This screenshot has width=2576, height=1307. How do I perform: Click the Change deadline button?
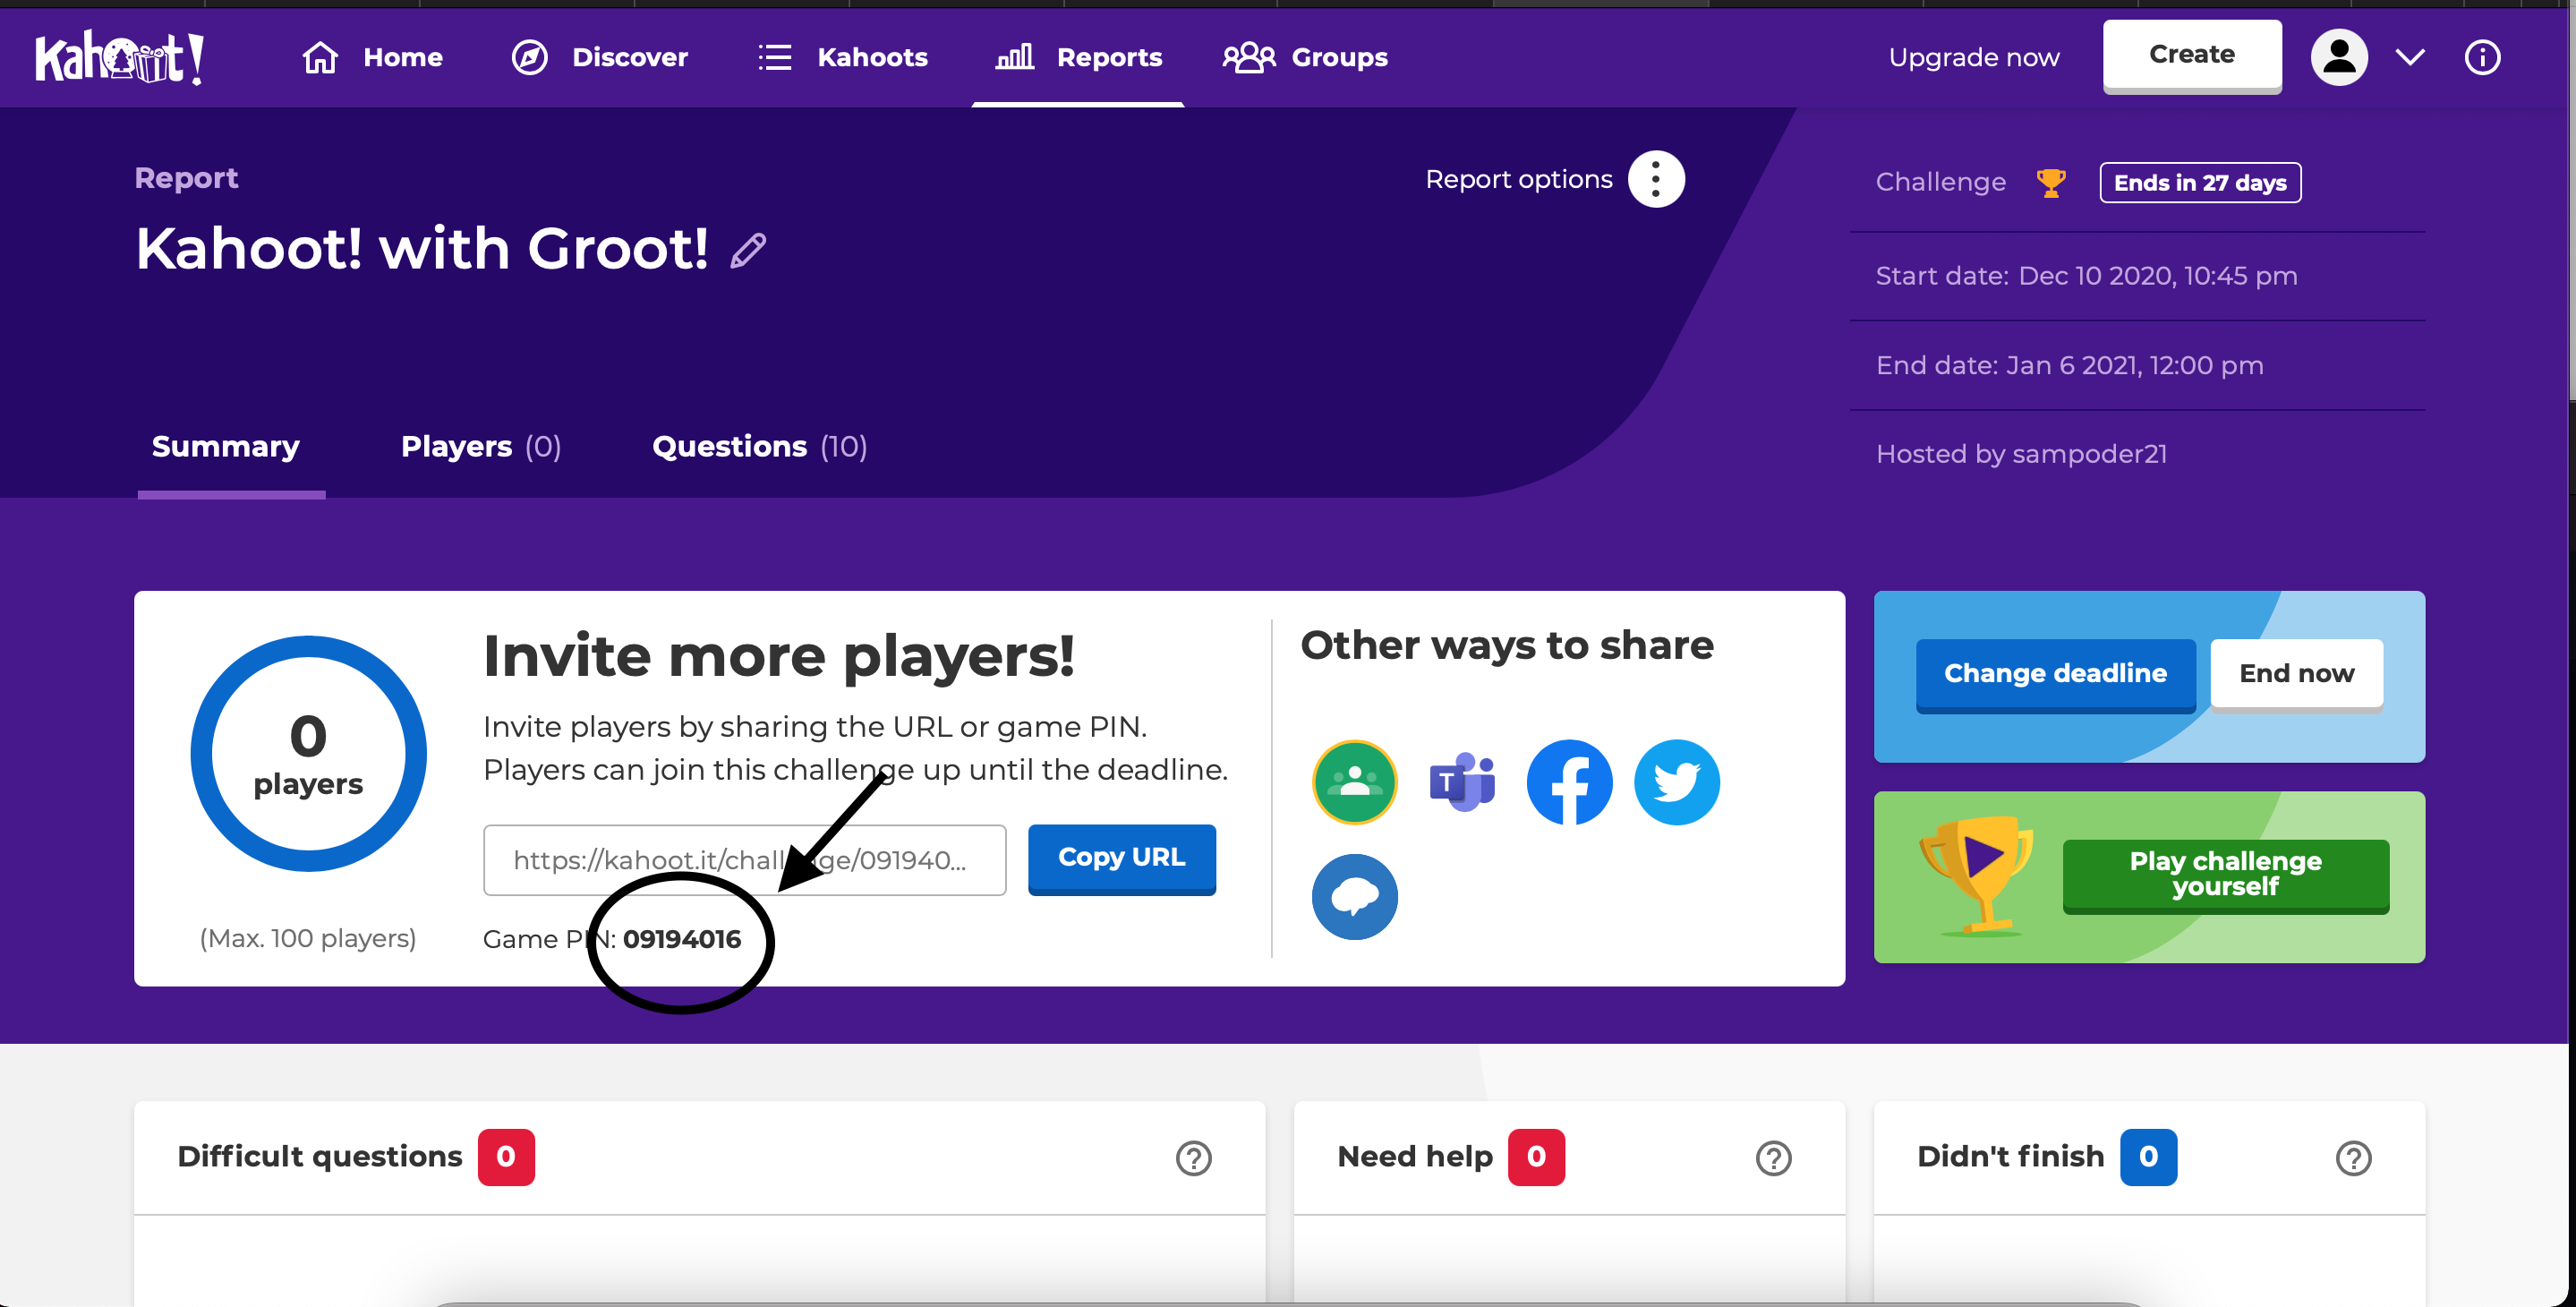2055,674
